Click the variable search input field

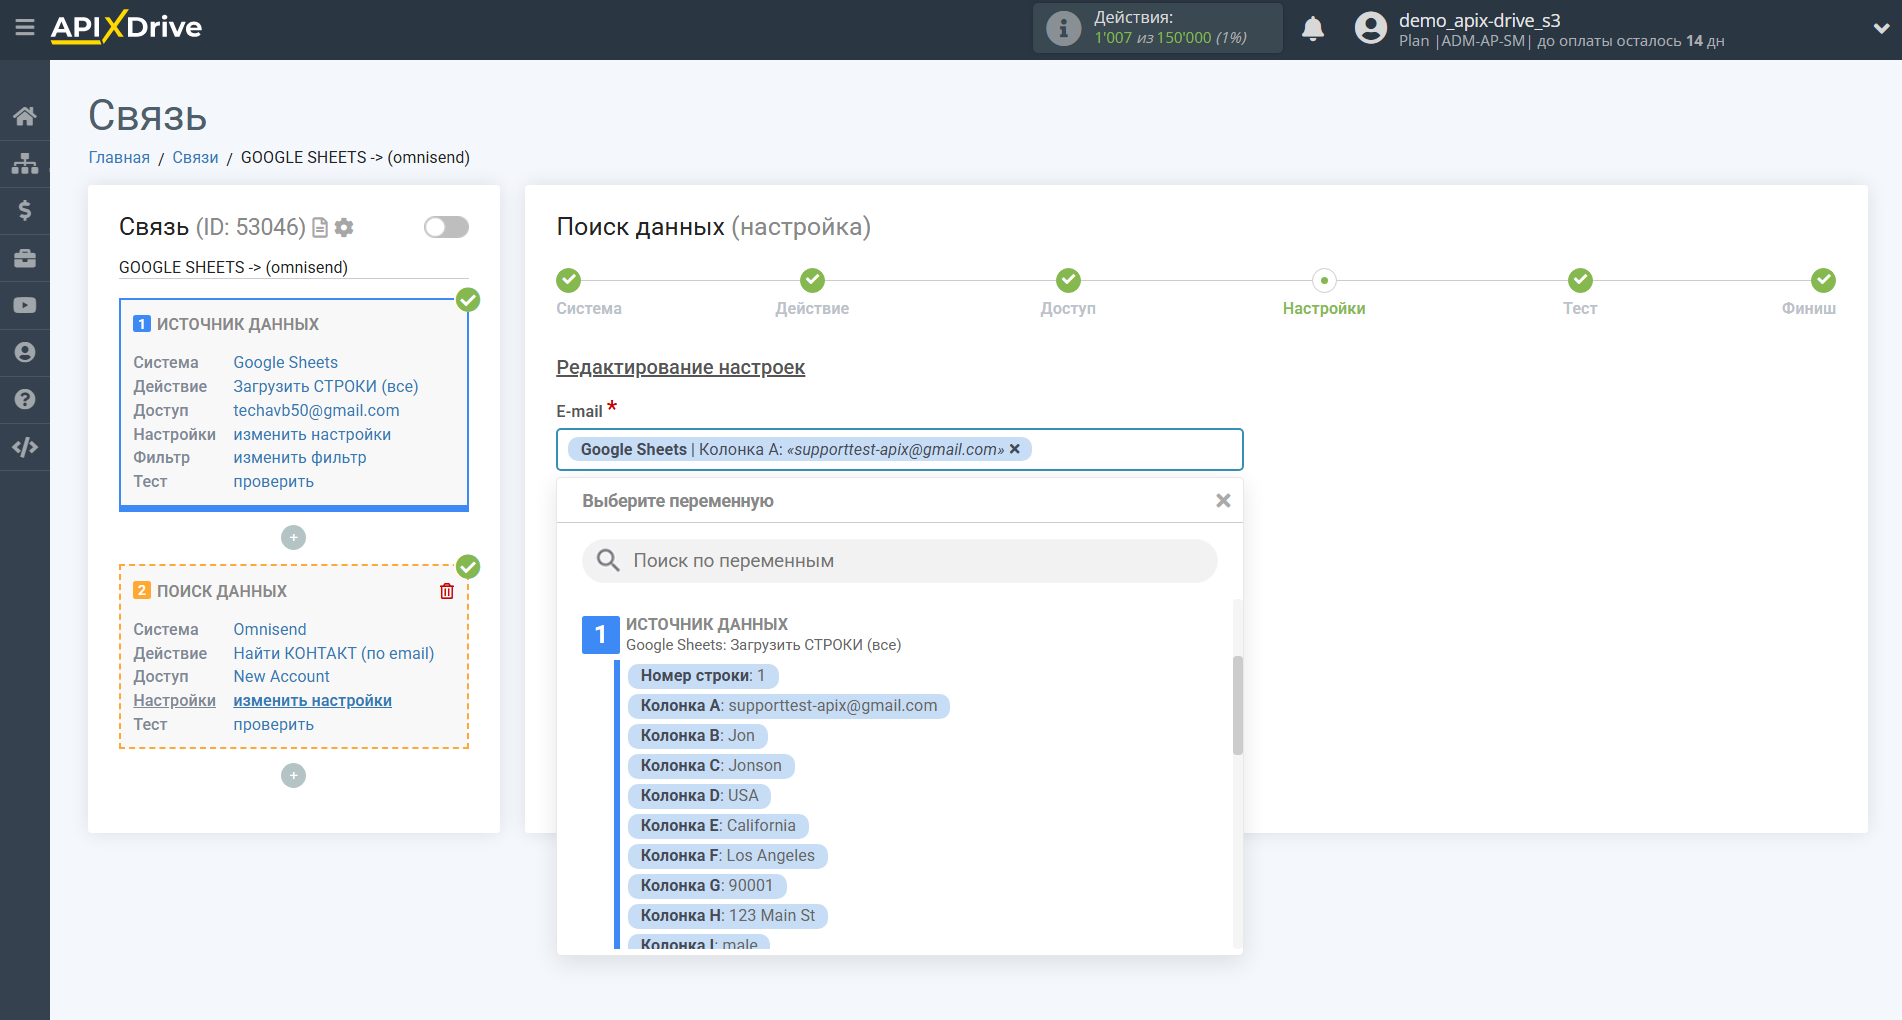click(x=900, y=561)
